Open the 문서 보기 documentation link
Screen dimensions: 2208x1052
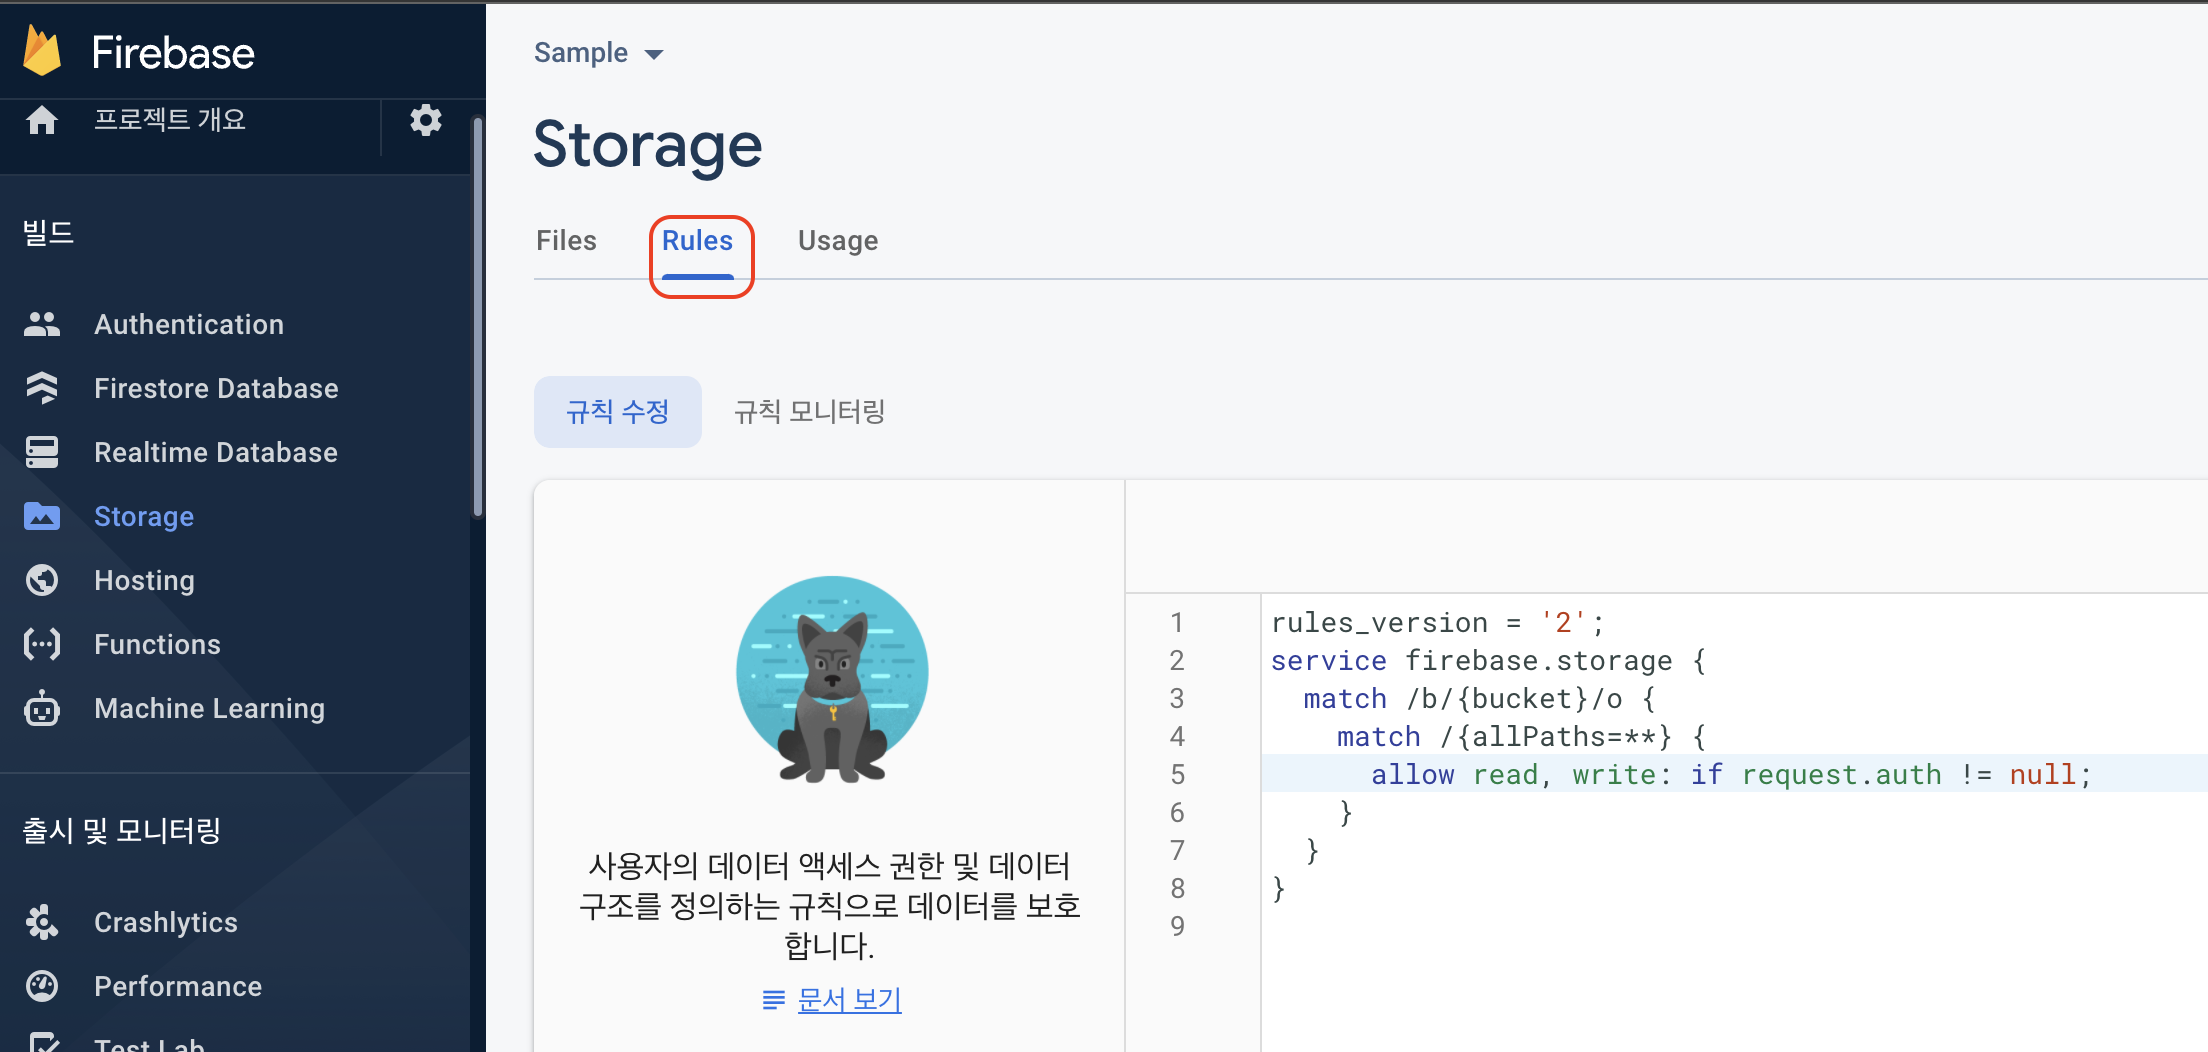(850, 1000)
